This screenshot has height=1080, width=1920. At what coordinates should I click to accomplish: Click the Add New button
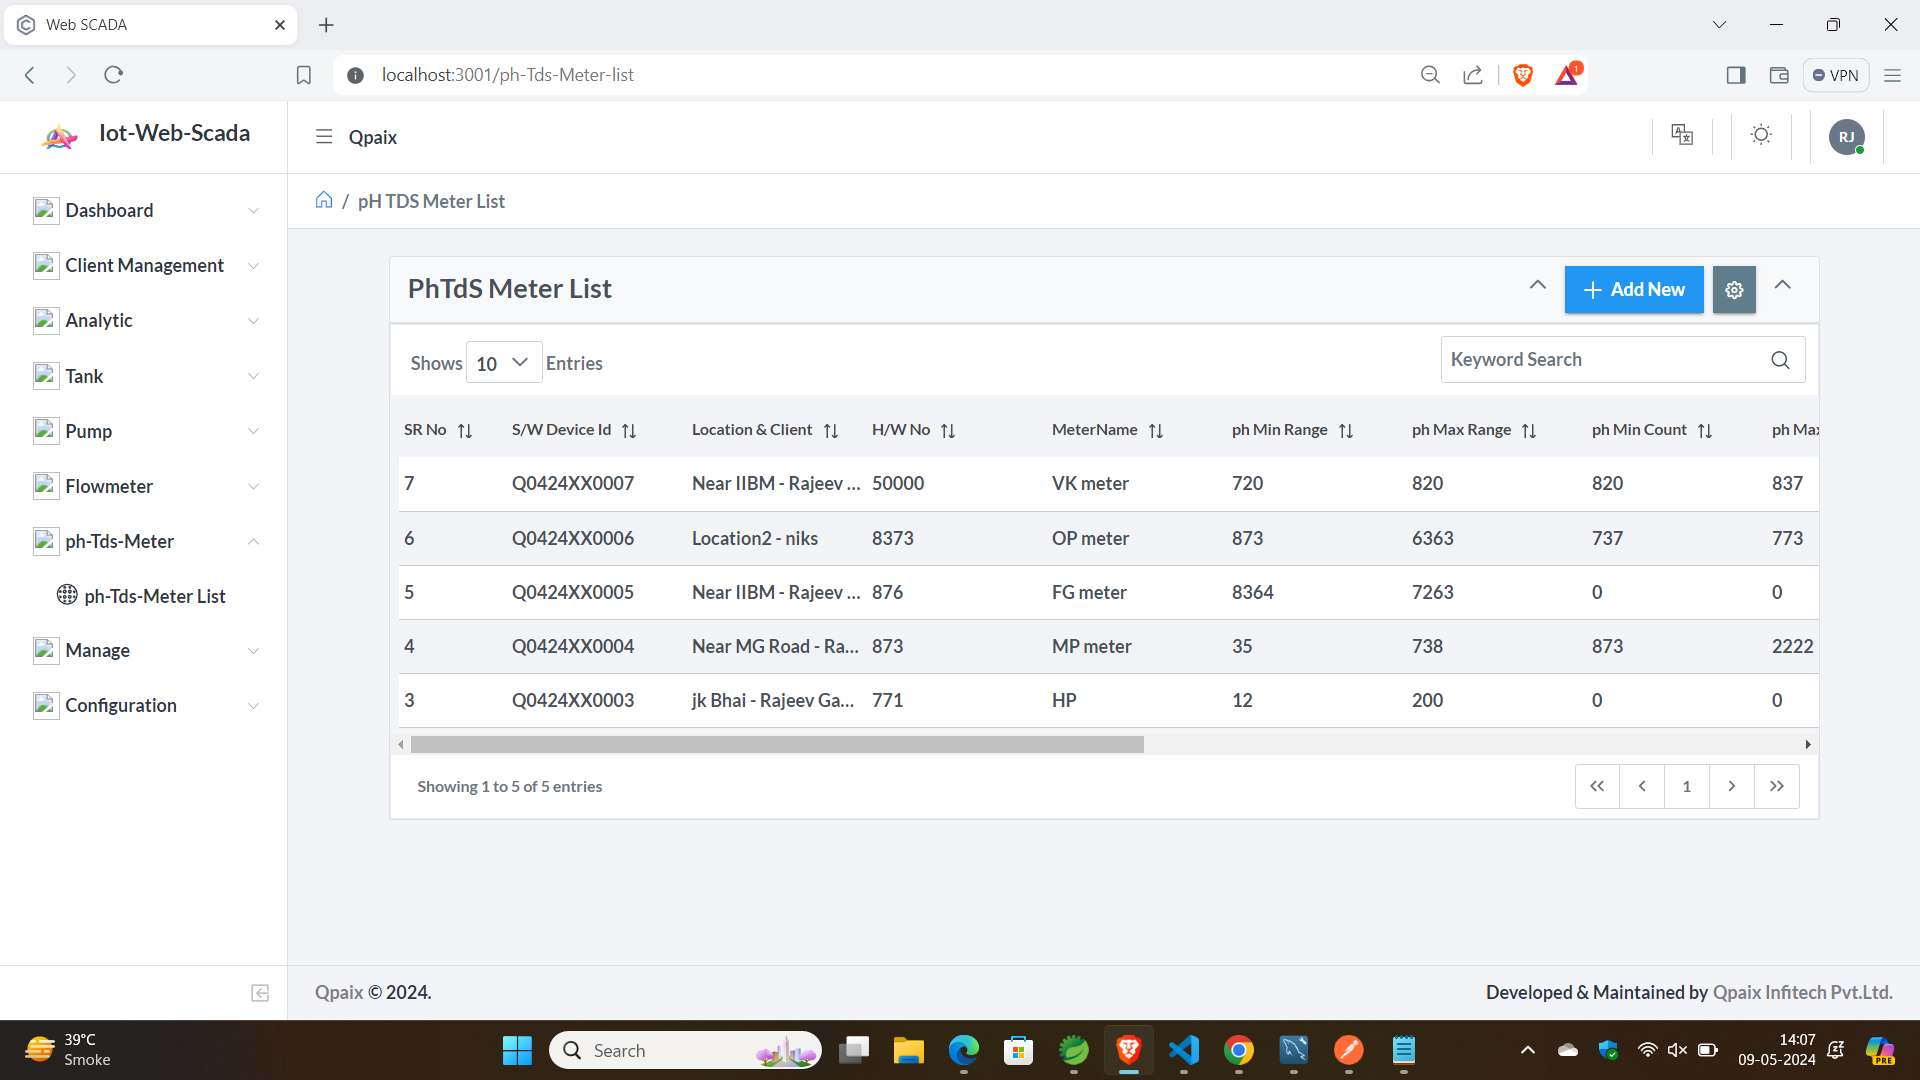coord(1633,290)
